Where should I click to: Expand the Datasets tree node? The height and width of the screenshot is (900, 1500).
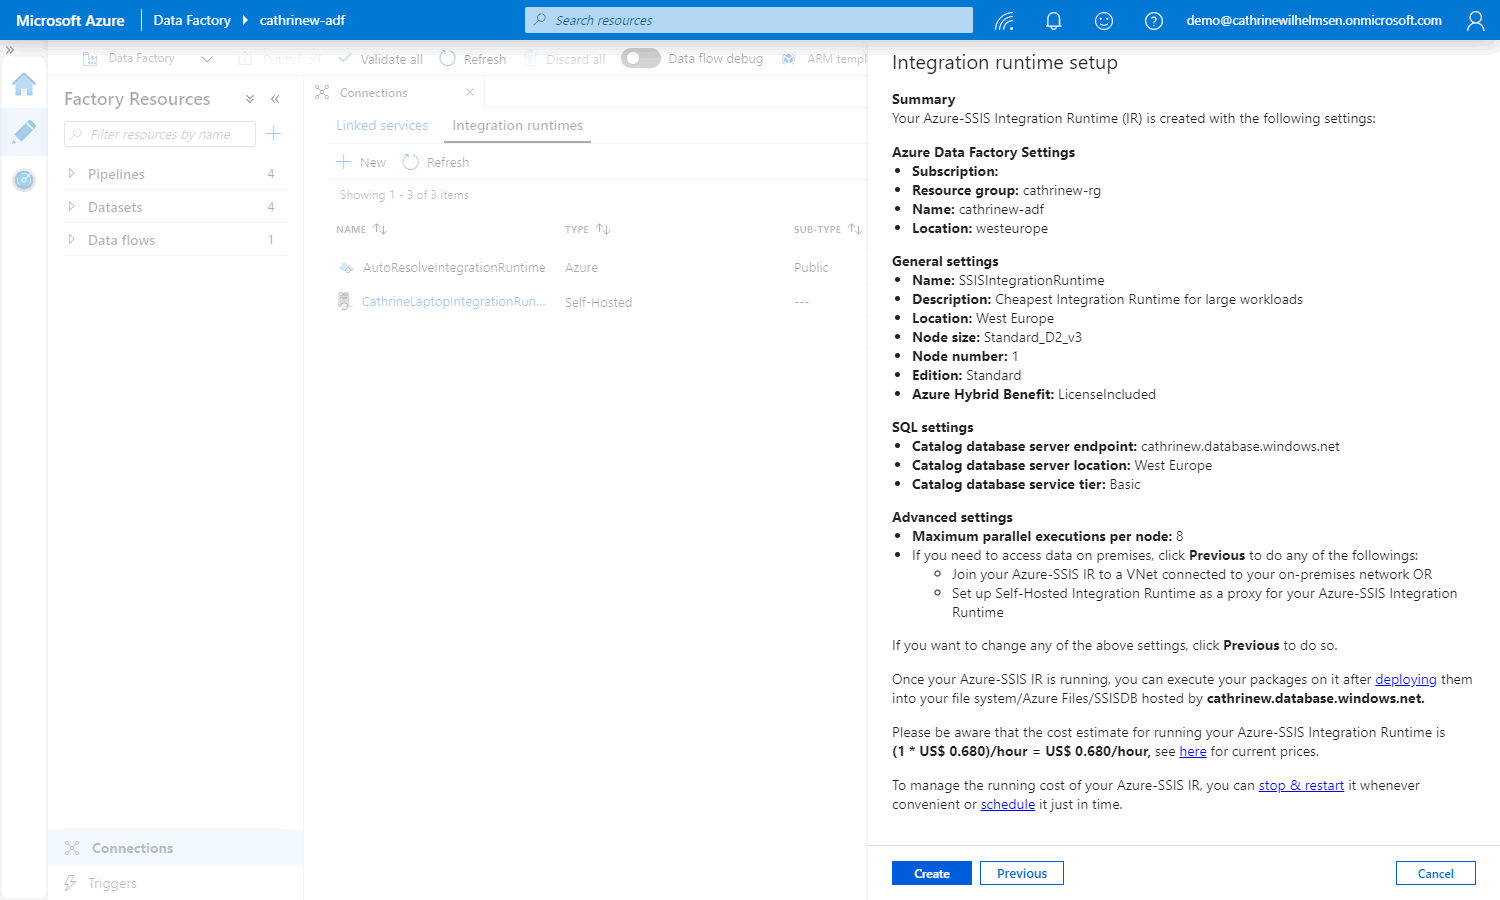72,207
